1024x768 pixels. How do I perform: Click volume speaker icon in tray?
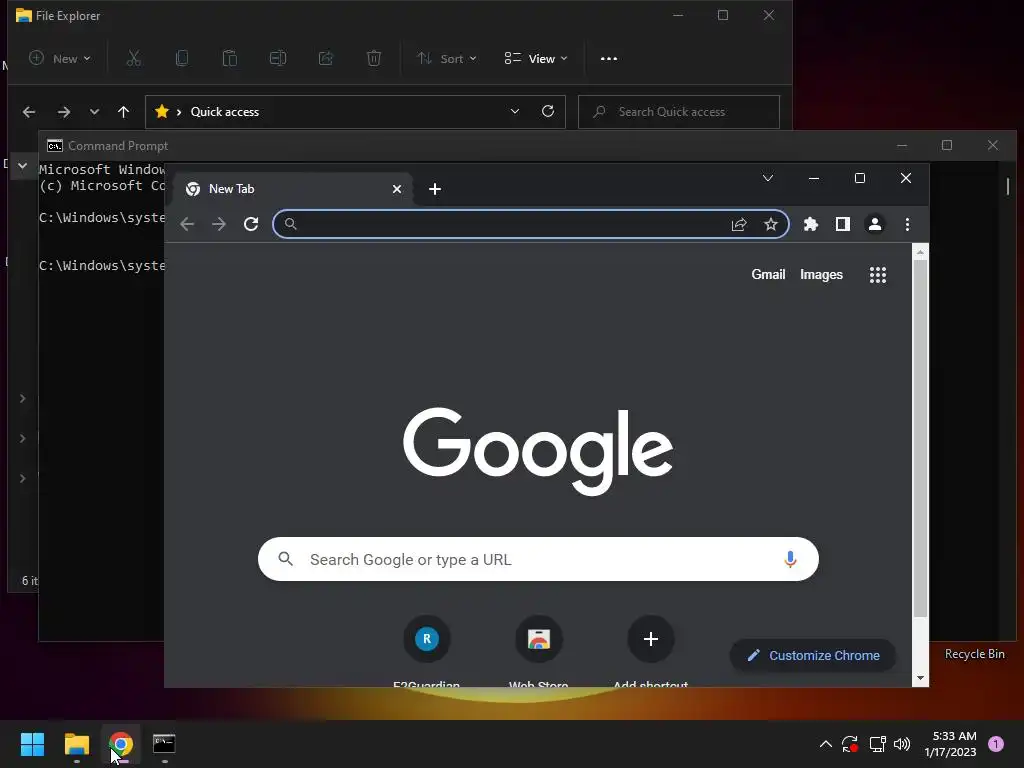click(902, 744)
